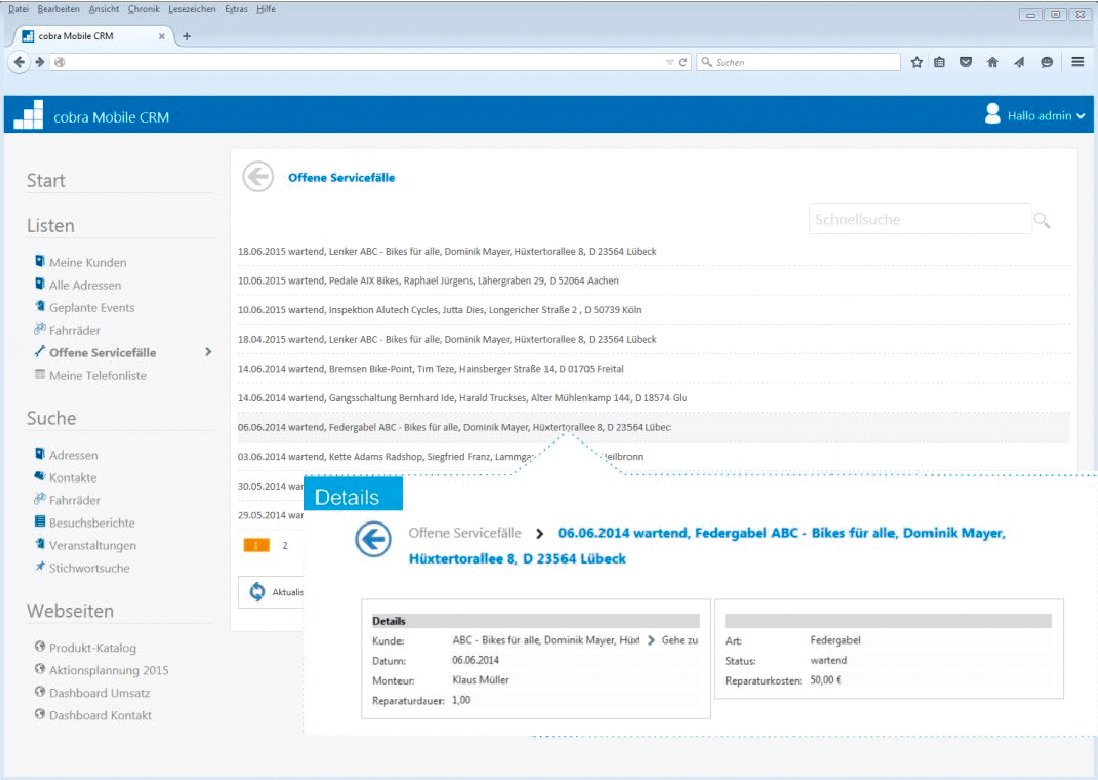Open Meine Kunden list in sidebar
This screenshot has width=1098, height=780.
[x=87, y=262]
